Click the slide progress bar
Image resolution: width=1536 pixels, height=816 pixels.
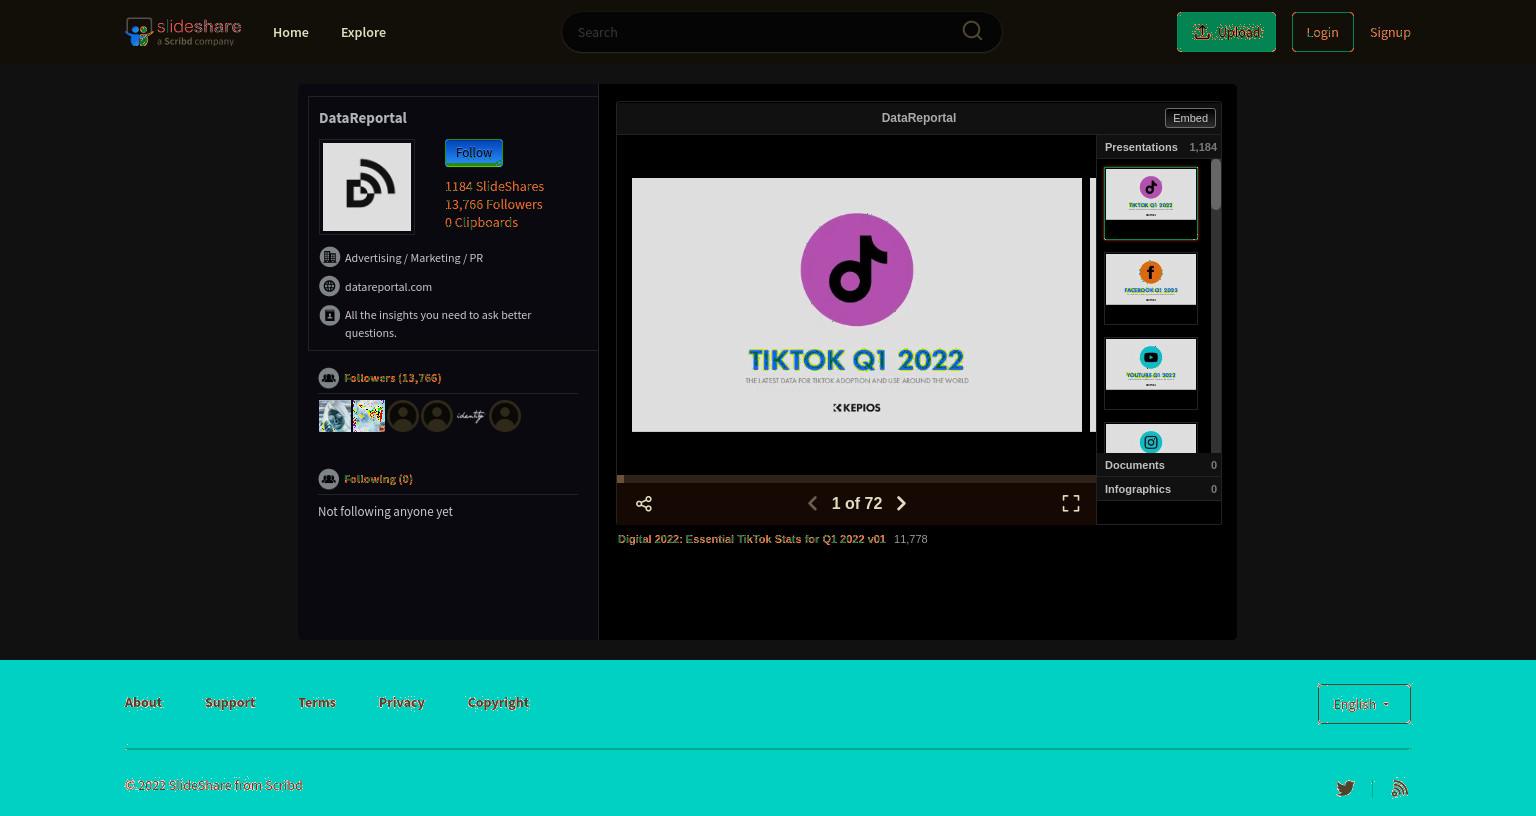click(857, 479)
